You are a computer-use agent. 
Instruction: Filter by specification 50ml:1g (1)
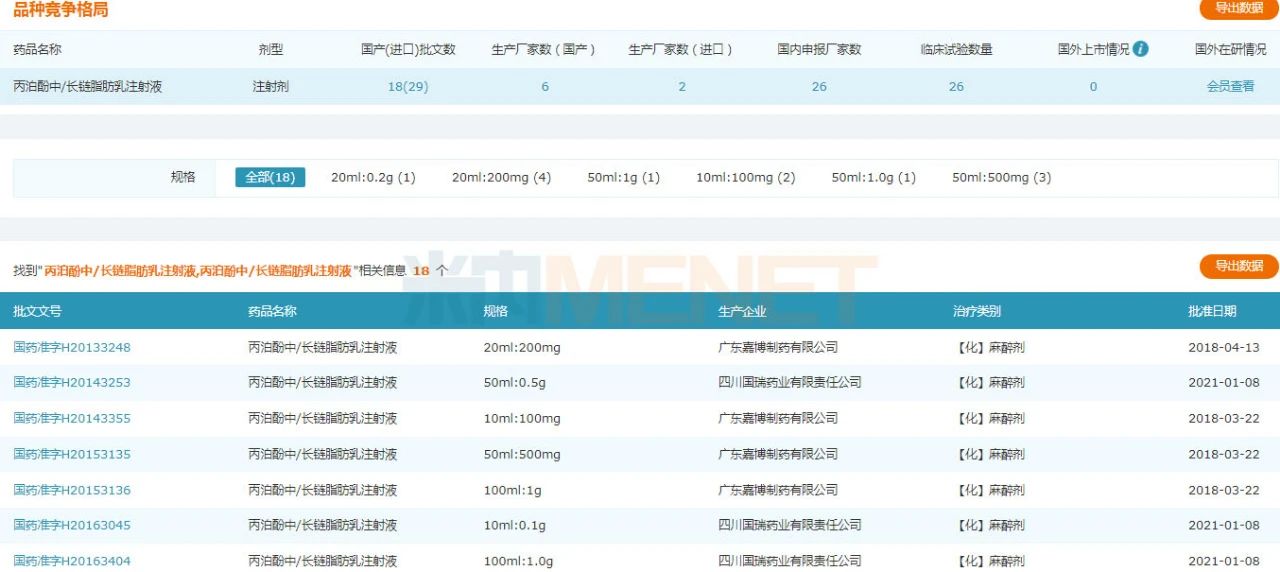click(624, 178)
